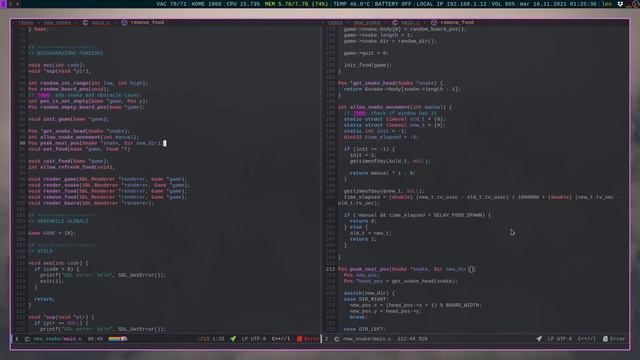Viewport: 640px width, 360px height.
Task: Open remove_food in the left pane breadcrumb
Action: tap(147, 22)
